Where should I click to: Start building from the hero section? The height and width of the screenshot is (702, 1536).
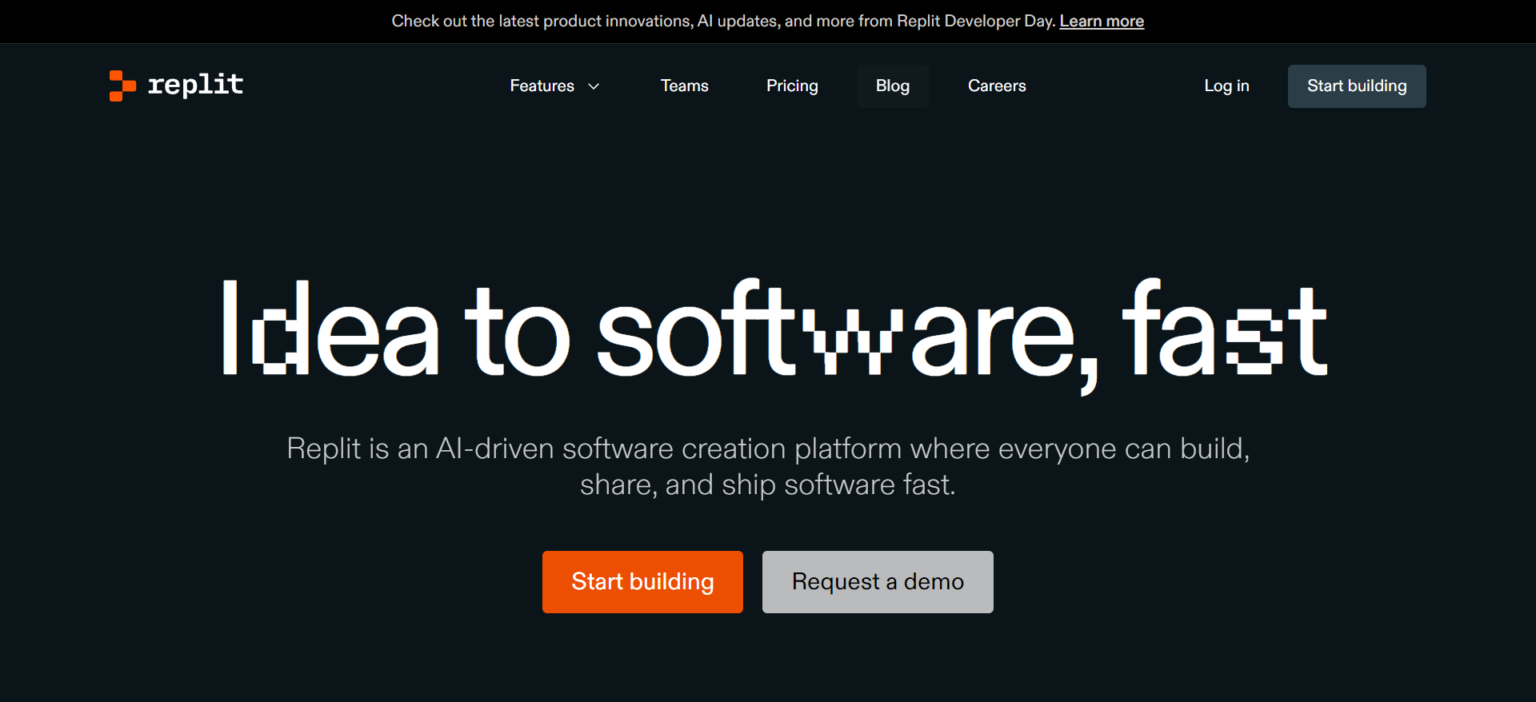(642, 581)
